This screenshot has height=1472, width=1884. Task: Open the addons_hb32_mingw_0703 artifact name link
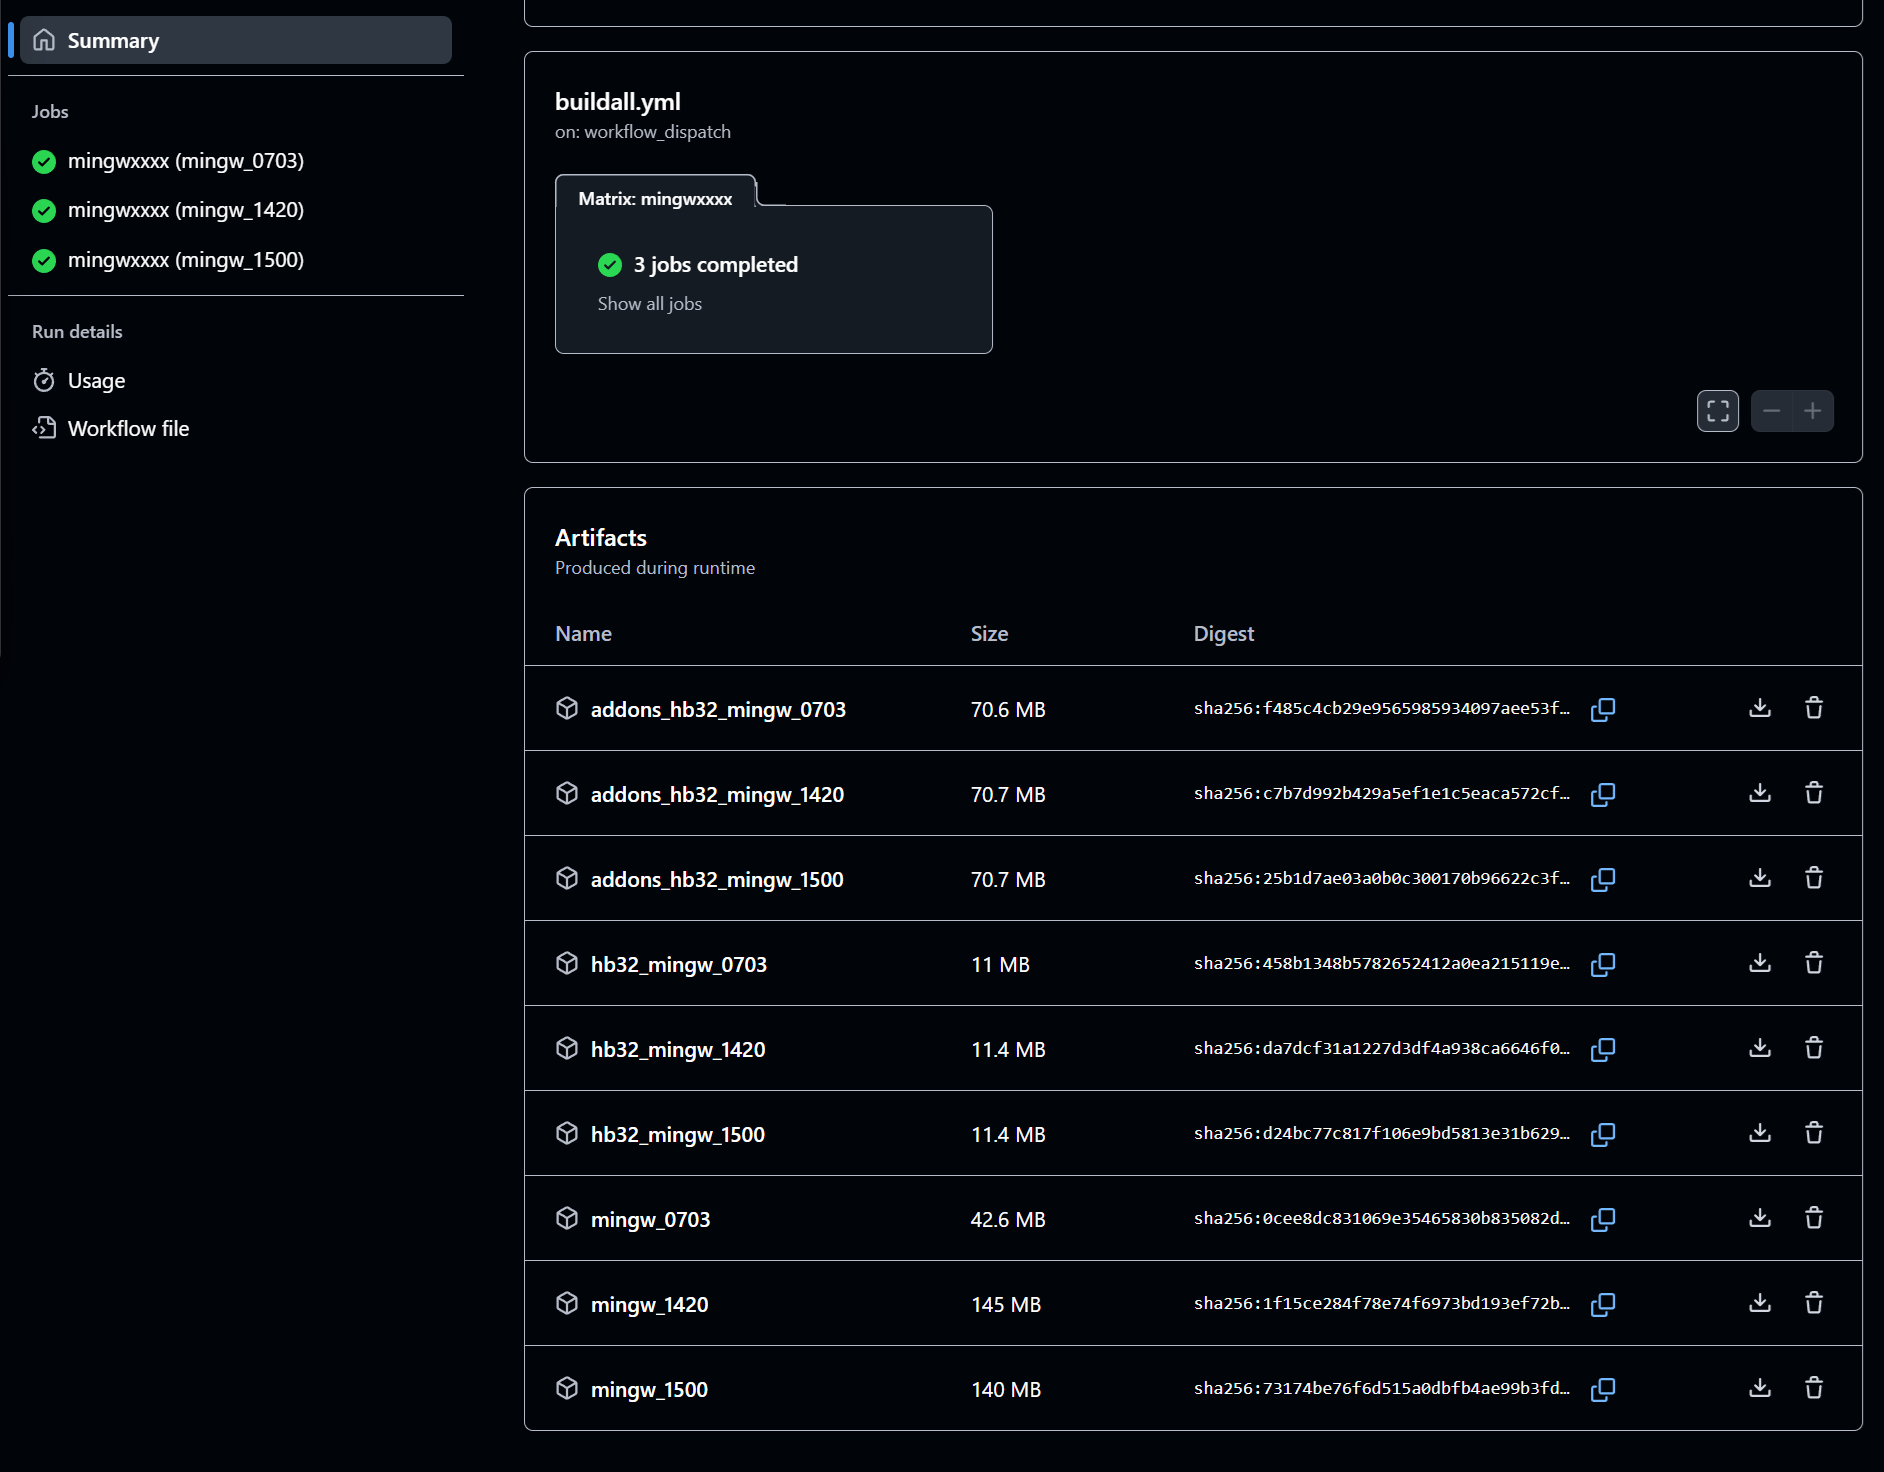click(717, 709)
